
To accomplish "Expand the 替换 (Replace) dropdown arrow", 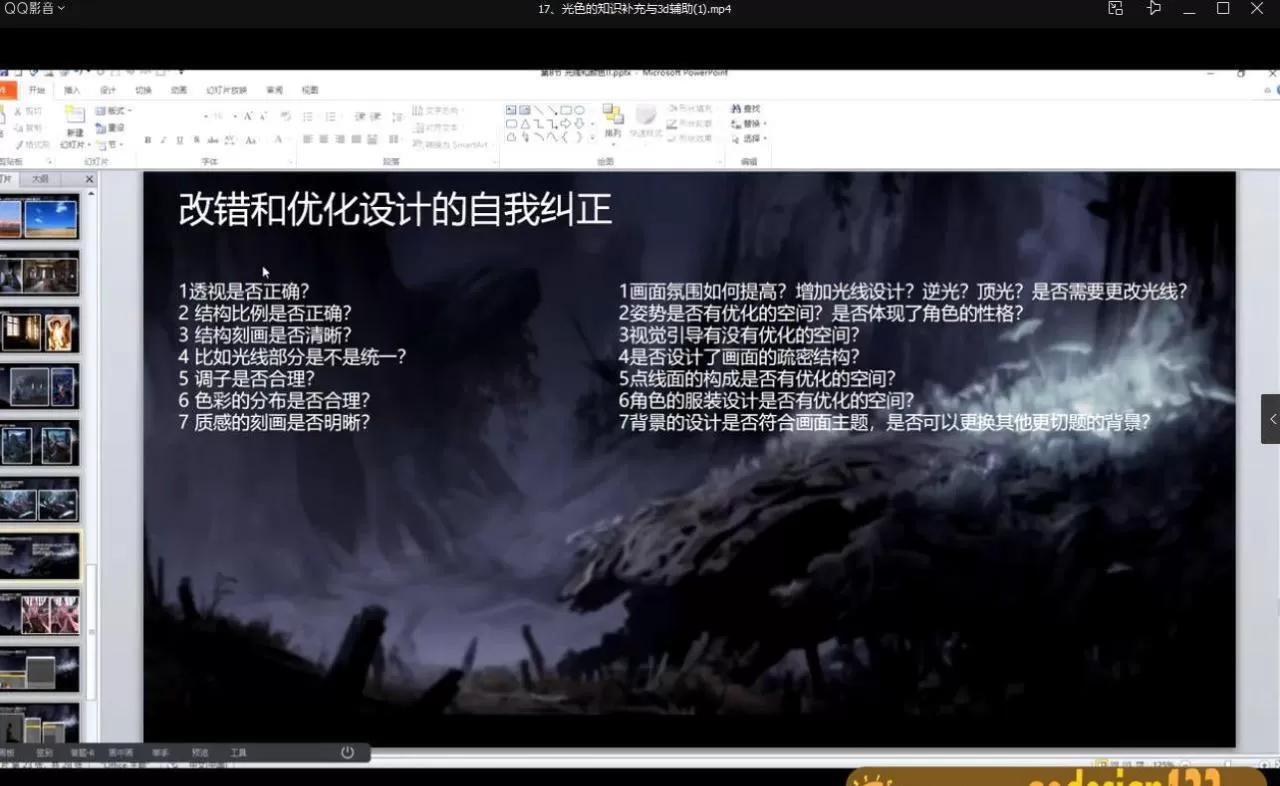I will click(766, 124).
